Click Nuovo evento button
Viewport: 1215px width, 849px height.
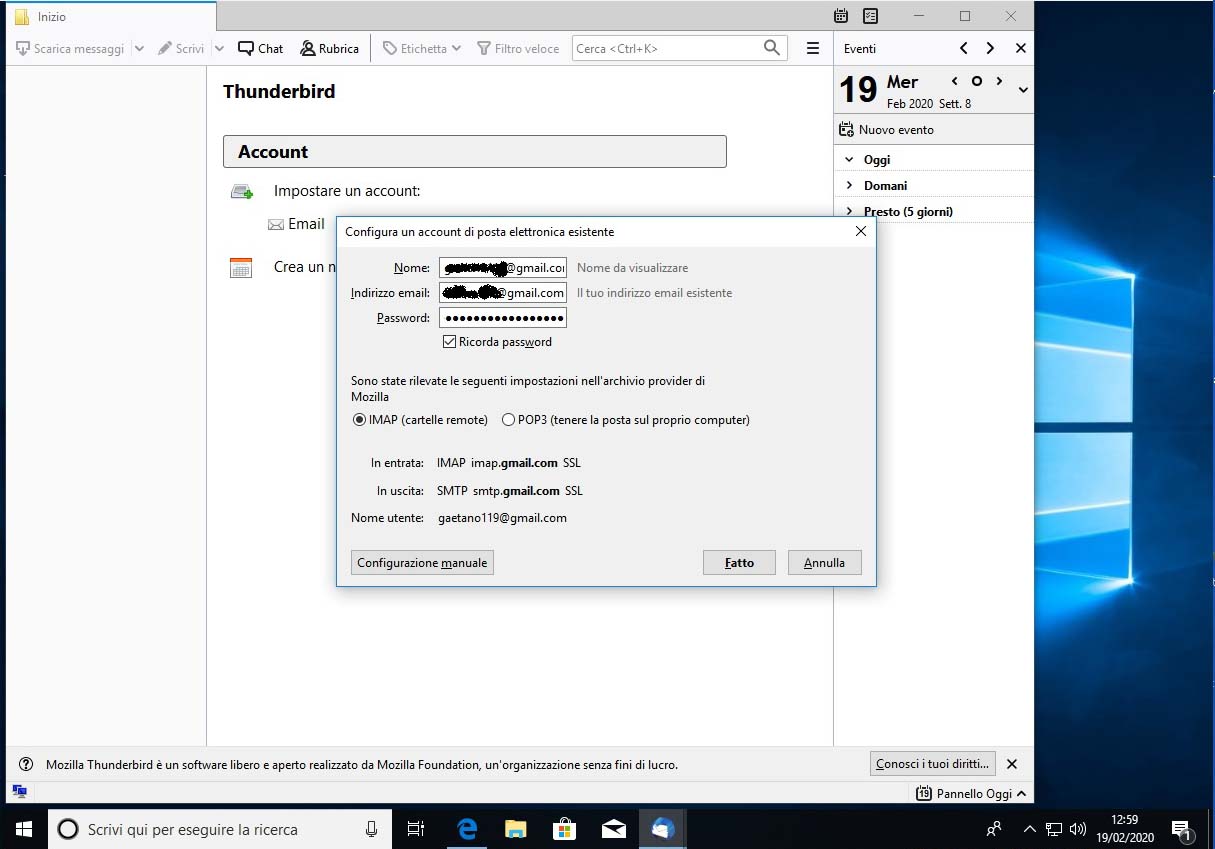(887, 130)
